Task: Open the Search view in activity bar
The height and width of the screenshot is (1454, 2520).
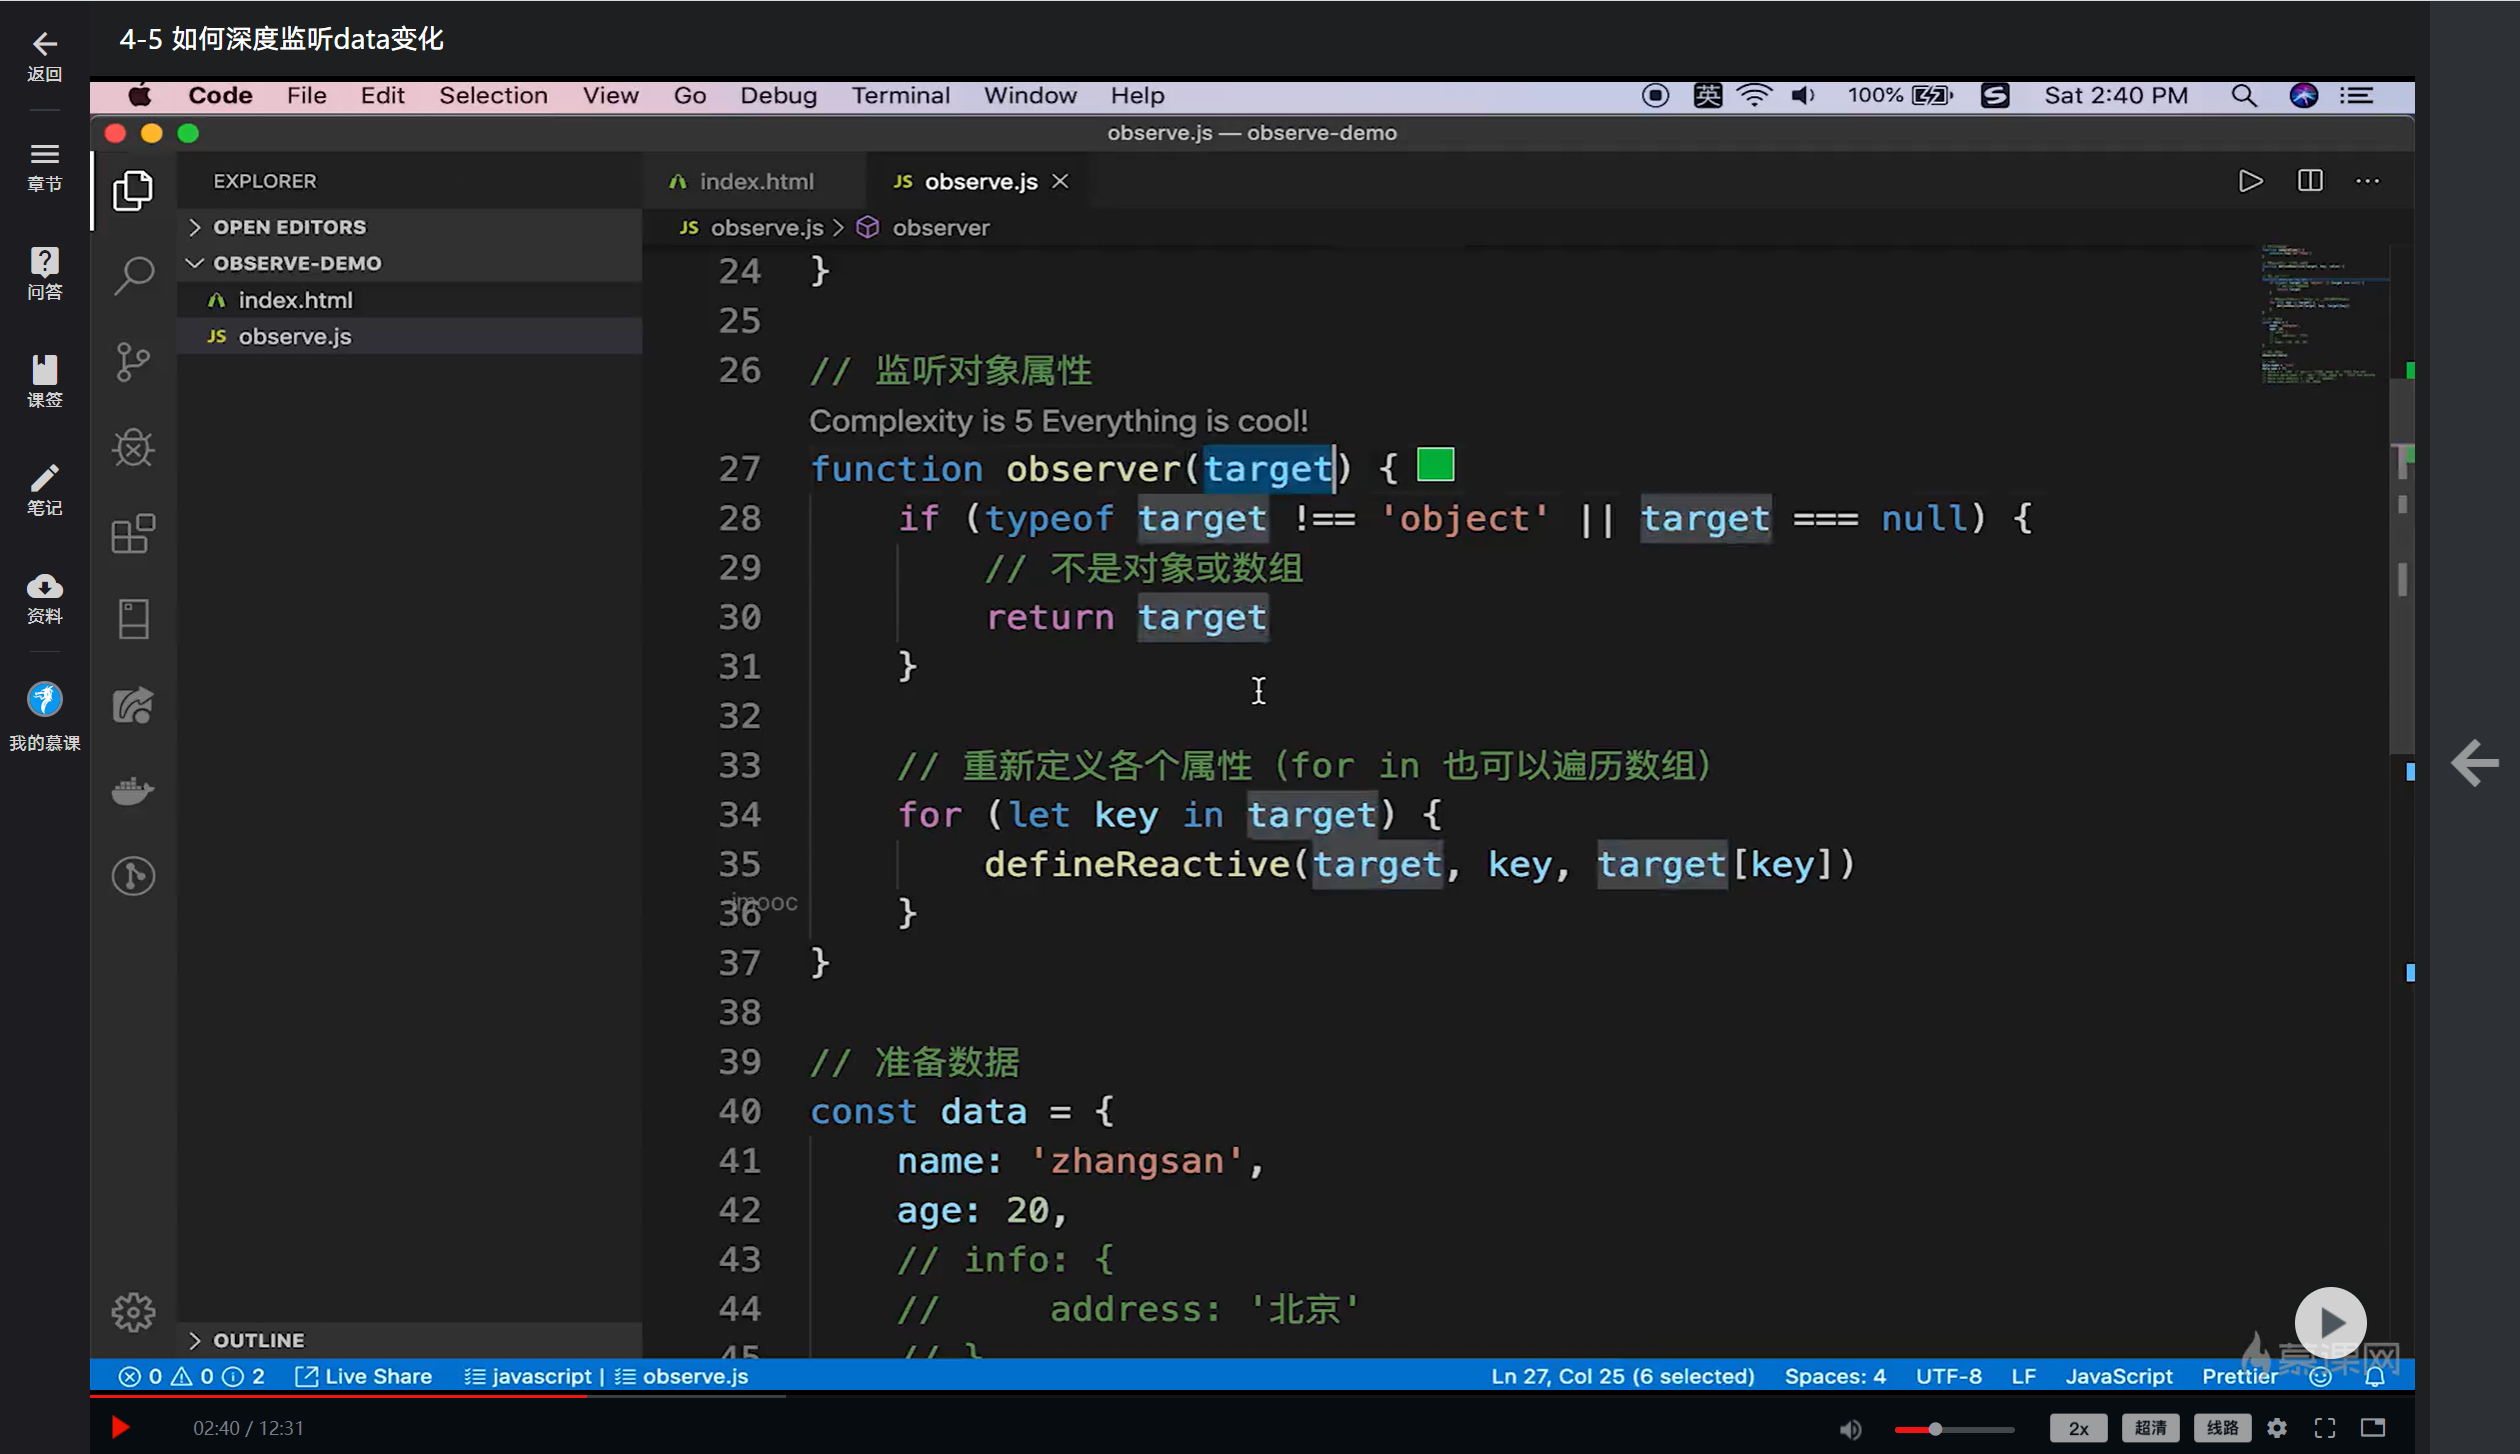Action: pyautogui.click(x=133, y=275)
